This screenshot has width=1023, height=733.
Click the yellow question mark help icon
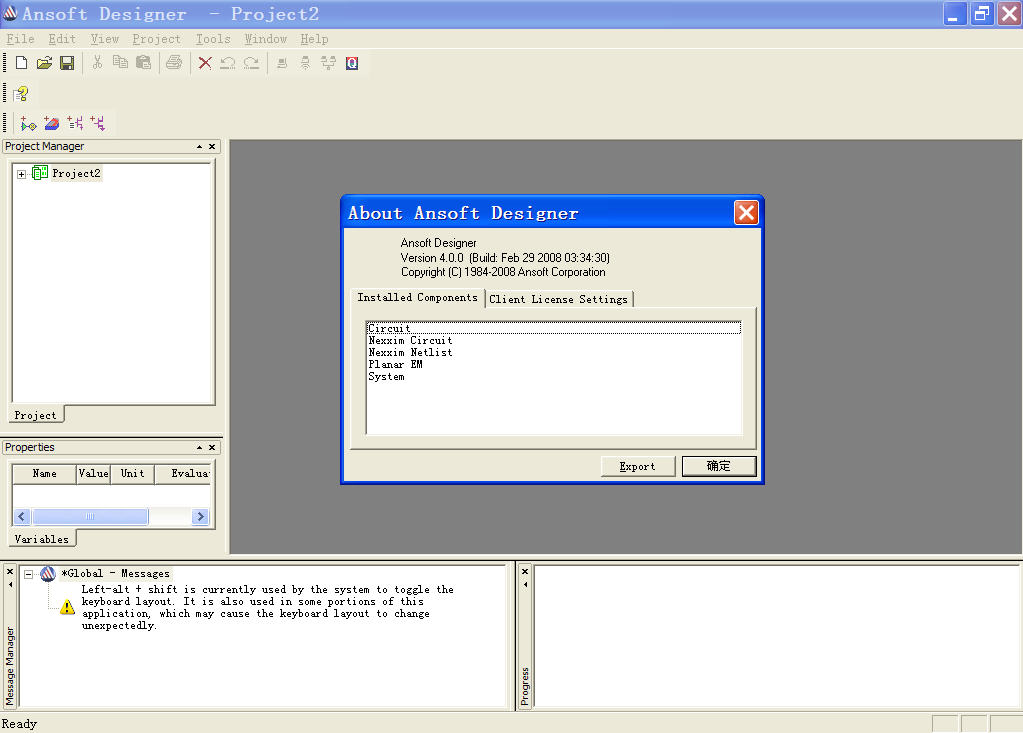click(x=21, y=94)
